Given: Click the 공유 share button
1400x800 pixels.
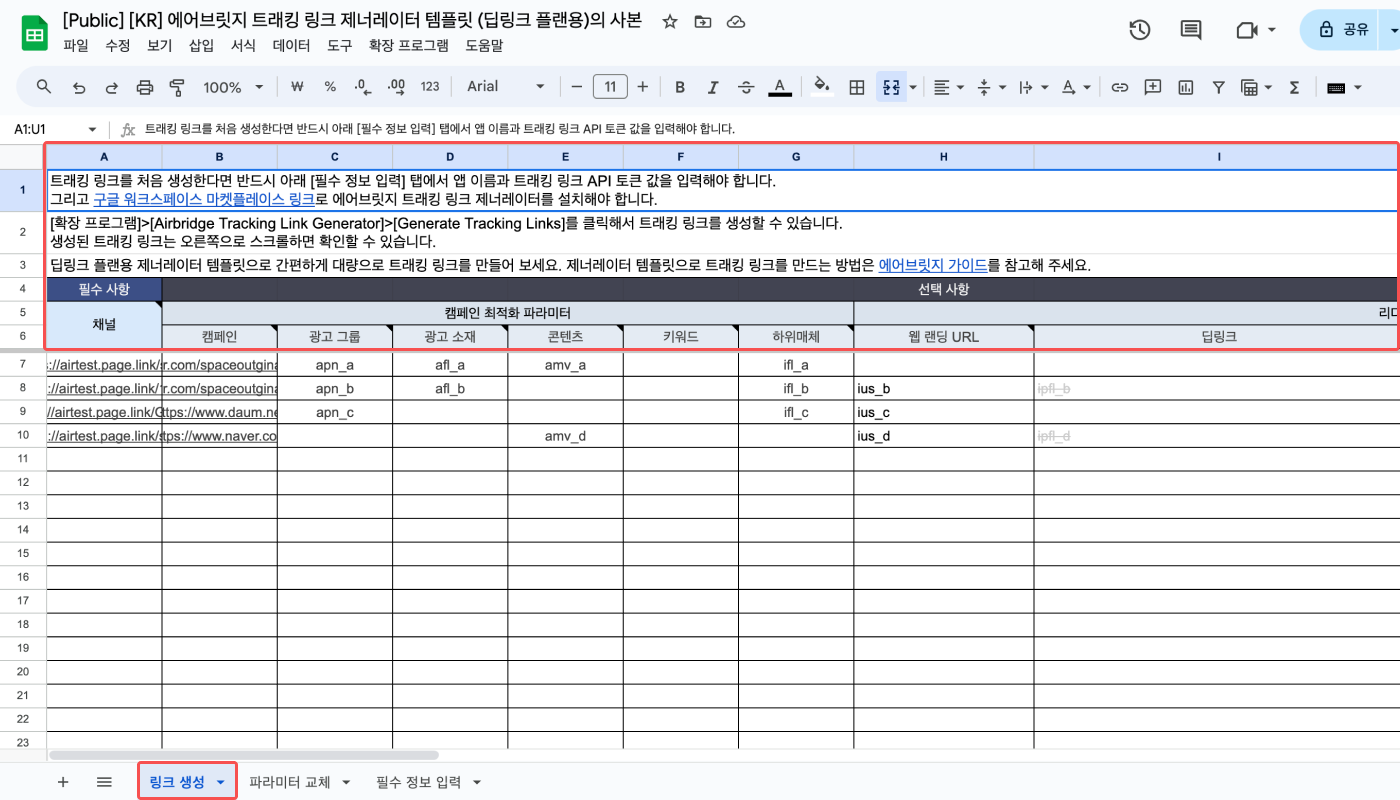Looking at the screenshot, I should click(1344, 30).
